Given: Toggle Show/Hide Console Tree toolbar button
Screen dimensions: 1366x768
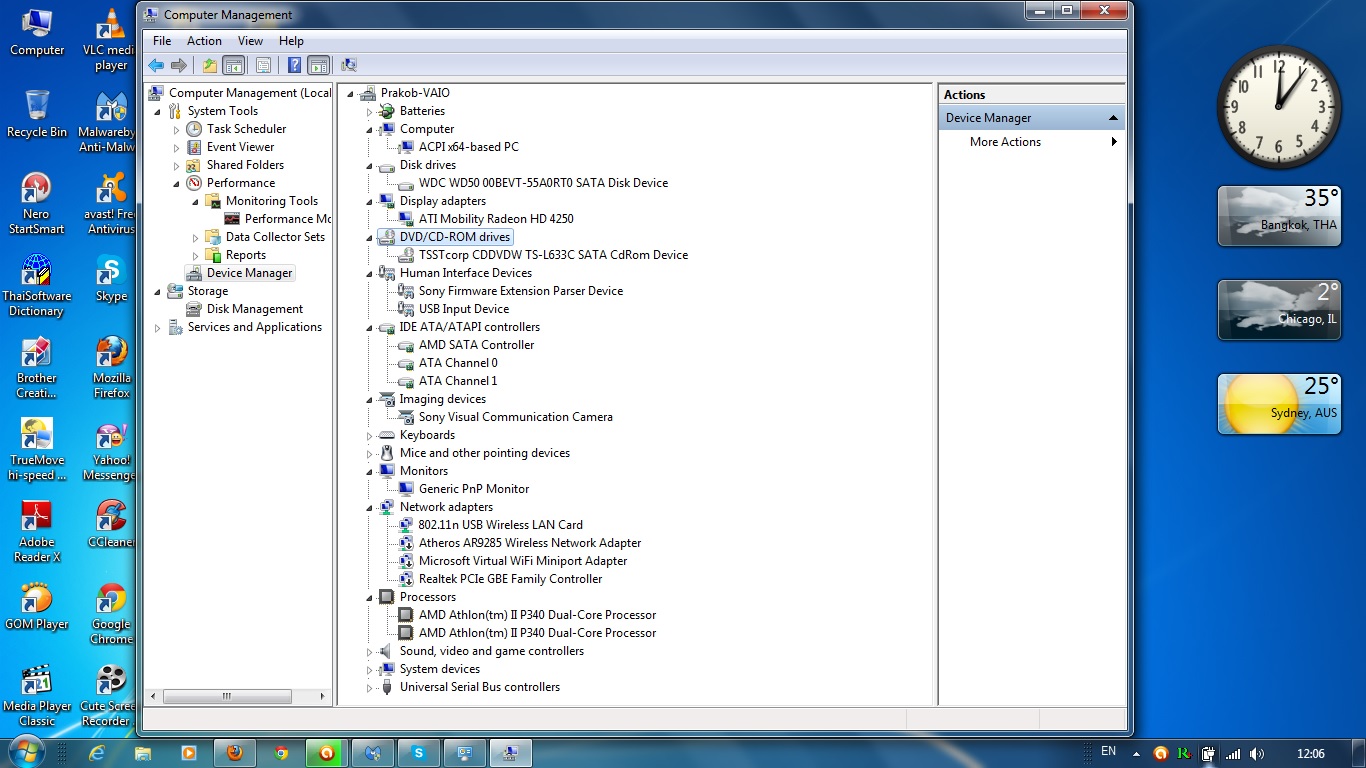Looking at the screenshot, I should point(233,66).
